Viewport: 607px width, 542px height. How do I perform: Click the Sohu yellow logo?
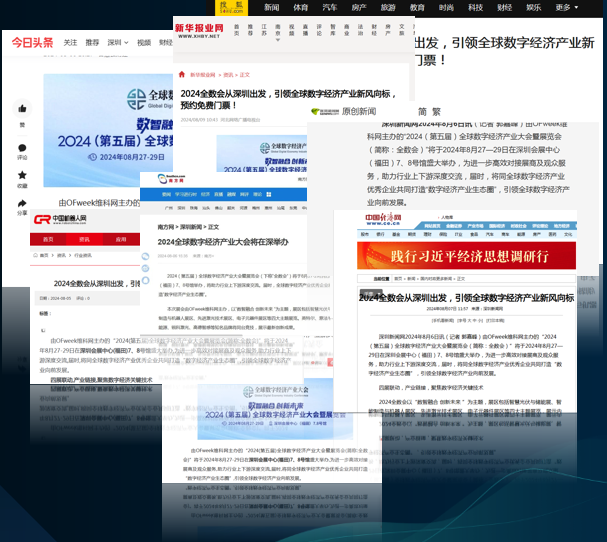coord(231,7)
